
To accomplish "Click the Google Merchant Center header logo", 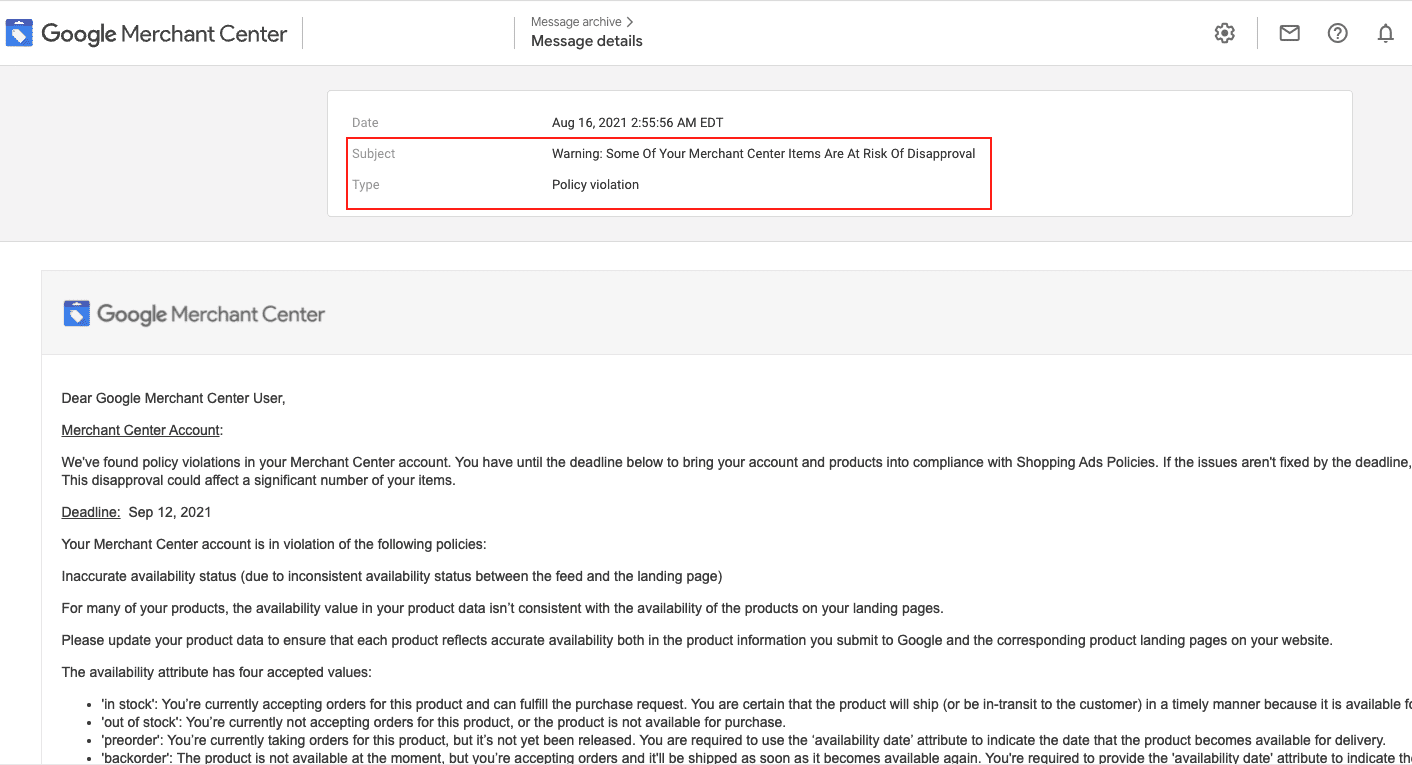I will tap(146, 33).
